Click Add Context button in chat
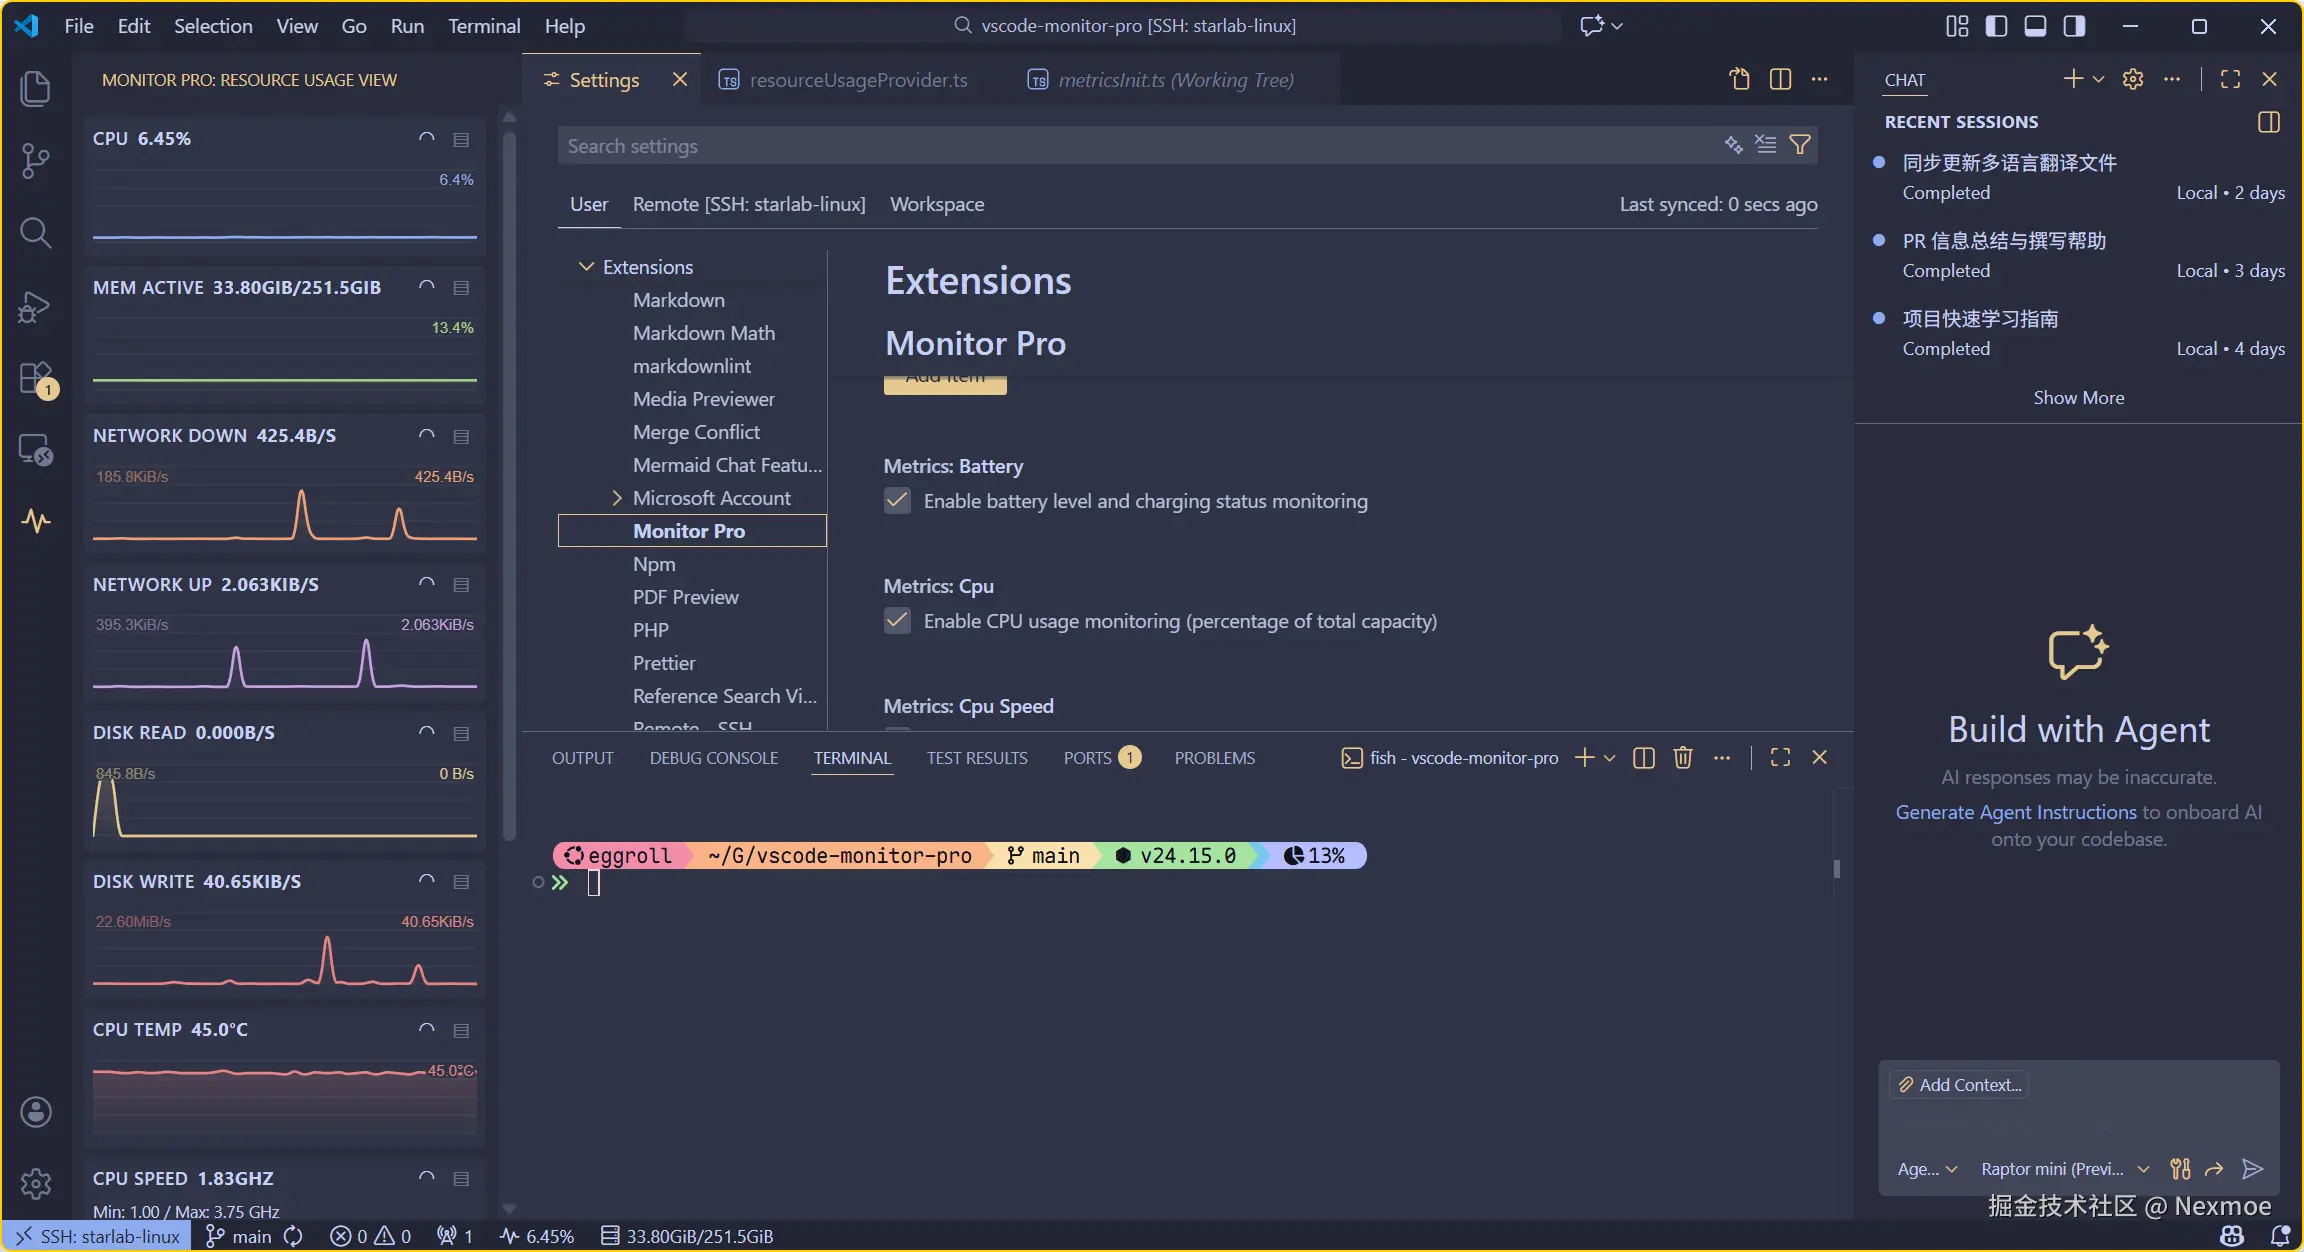Screen dimensions: 2304x1252 click(1959, 1085)
